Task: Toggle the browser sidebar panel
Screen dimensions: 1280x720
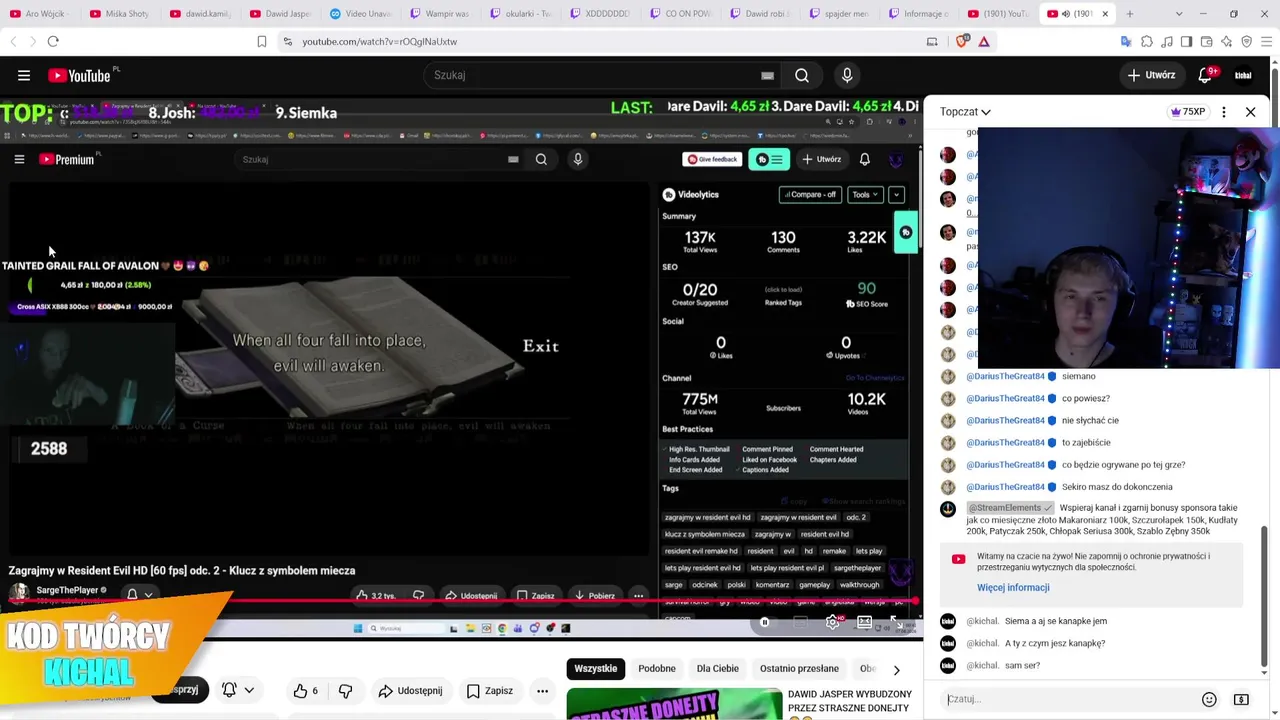Action: (1186, 41)
